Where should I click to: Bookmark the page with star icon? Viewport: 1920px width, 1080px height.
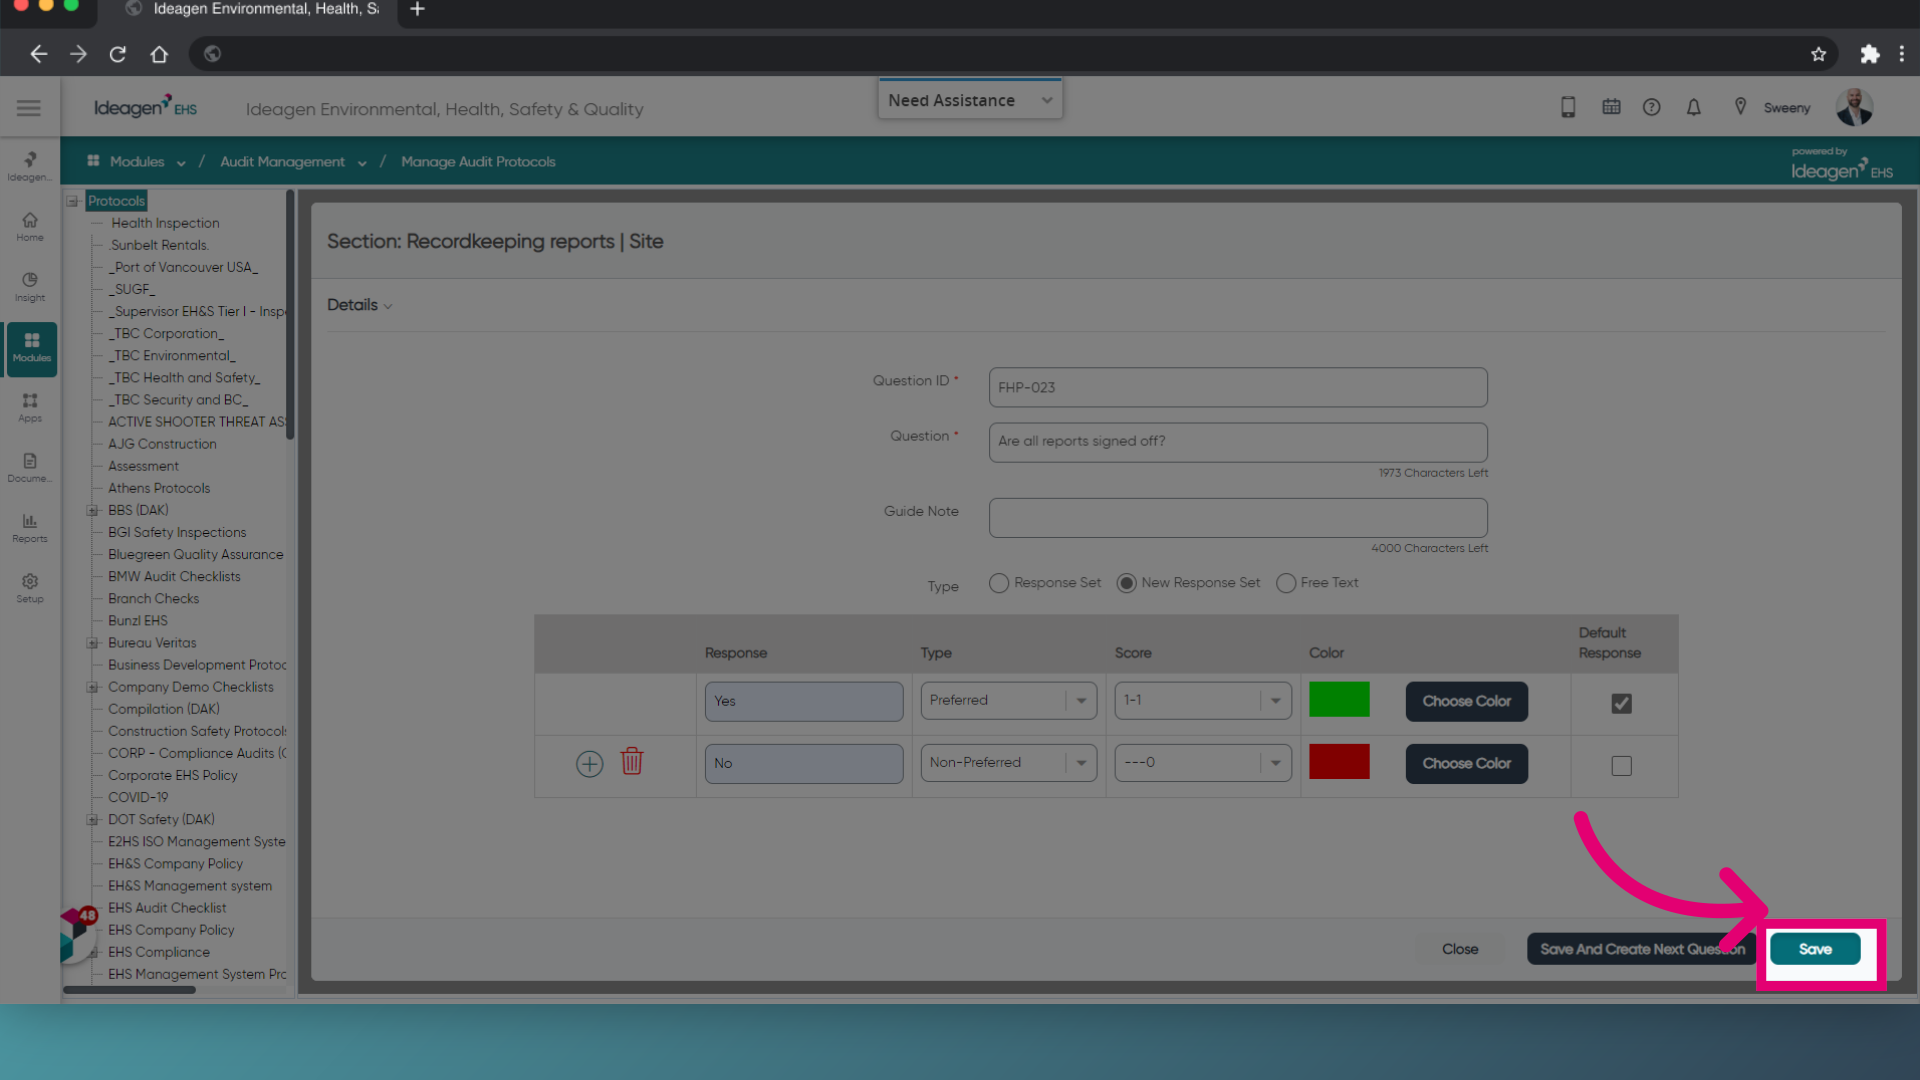coord(1819,54)
